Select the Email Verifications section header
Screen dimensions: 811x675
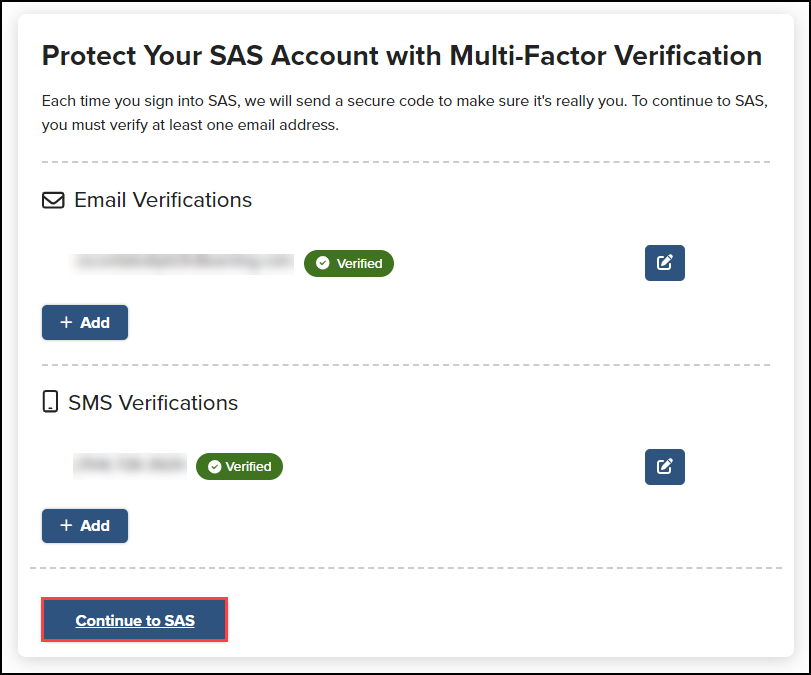(162, 200)
